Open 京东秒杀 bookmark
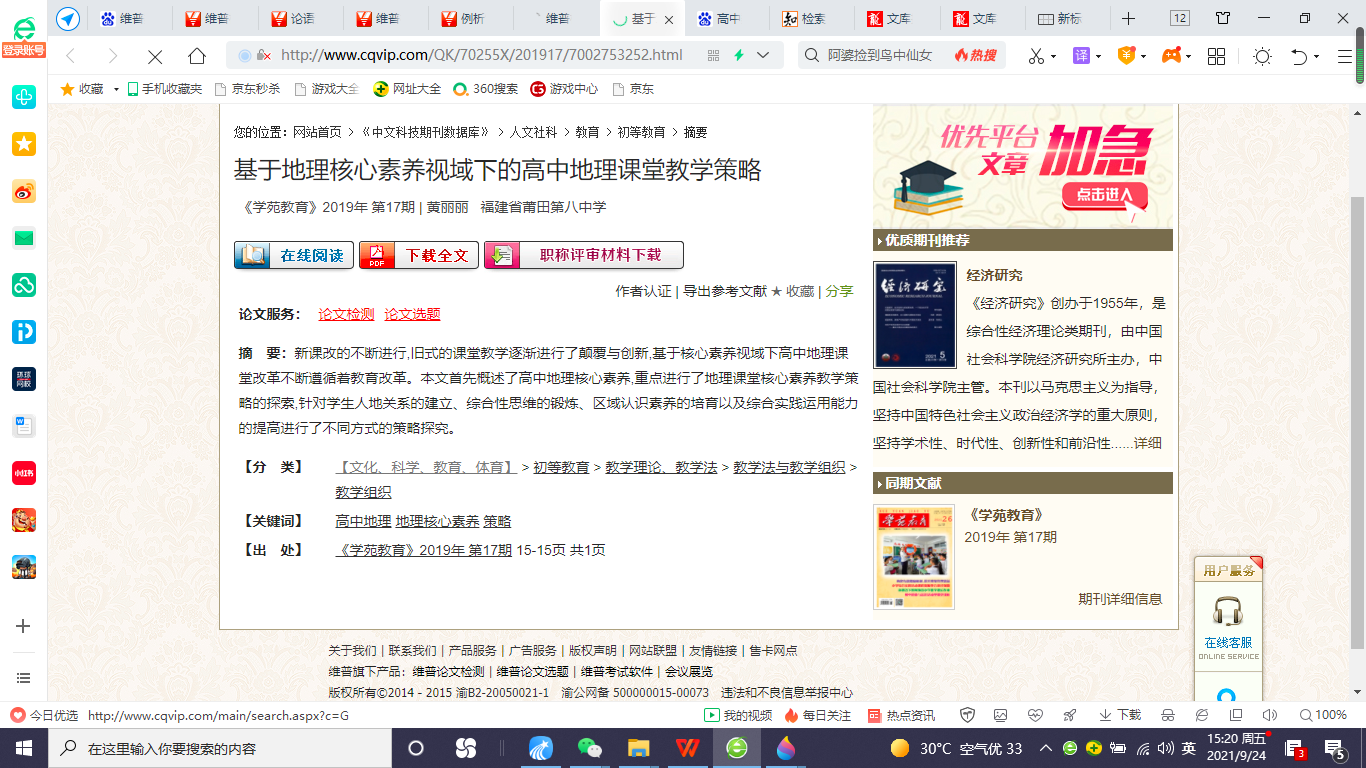This screenshot has width=1366, height=768. 247,89
